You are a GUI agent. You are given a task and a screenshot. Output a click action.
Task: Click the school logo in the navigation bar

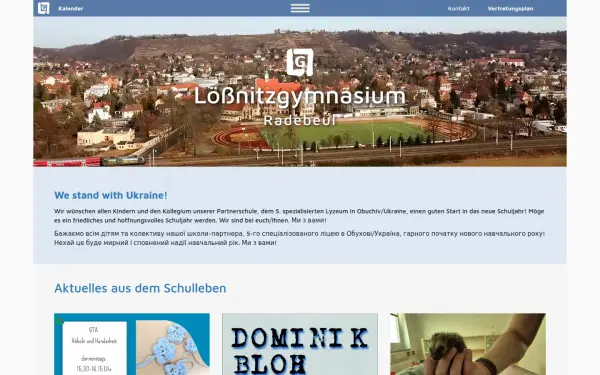(x=44, y=8)
